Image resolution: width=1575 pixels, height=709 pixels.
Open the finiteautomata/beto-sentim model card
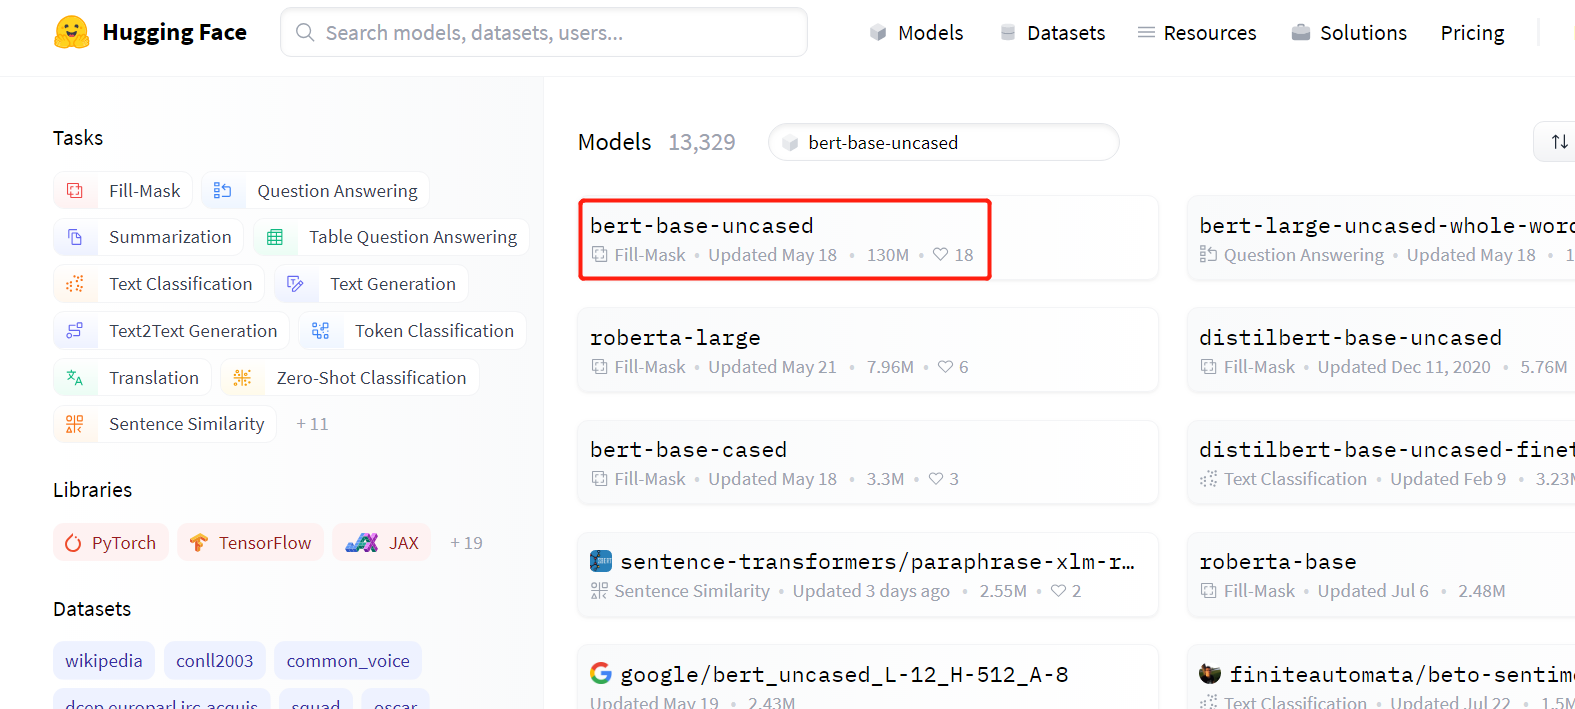point(1381,678)
